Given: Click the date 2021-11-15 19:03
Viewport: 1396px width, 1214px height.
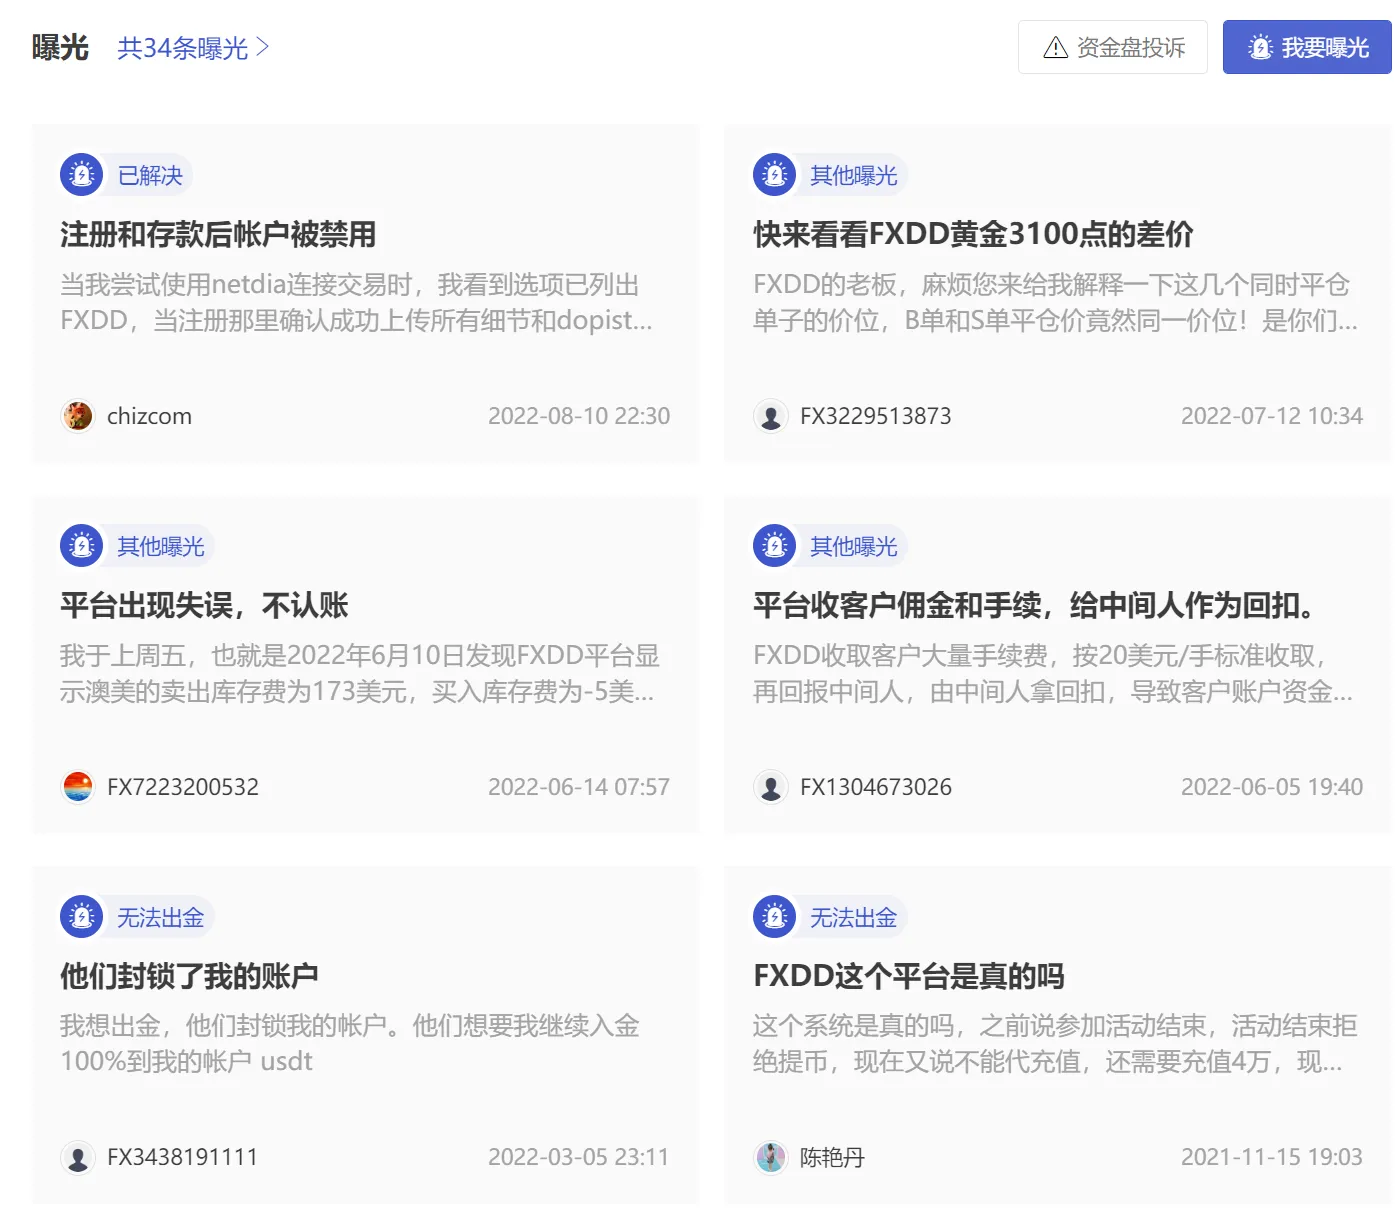Looking at the screenshot, I should [1272, 1157].
